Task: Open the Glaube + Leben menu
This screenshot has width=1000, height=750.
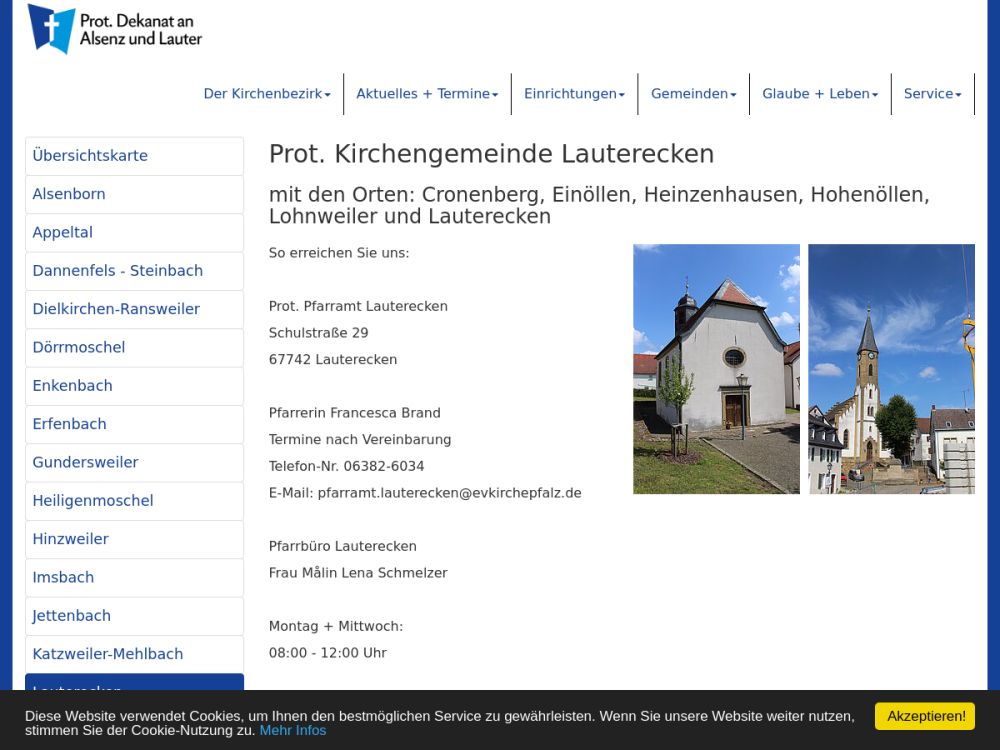Action: click(x=820, y=94)
